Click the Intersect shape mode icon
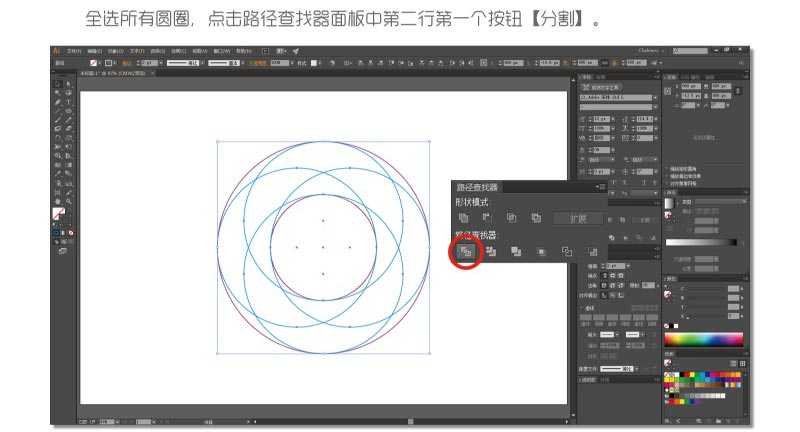 point(511,218)
